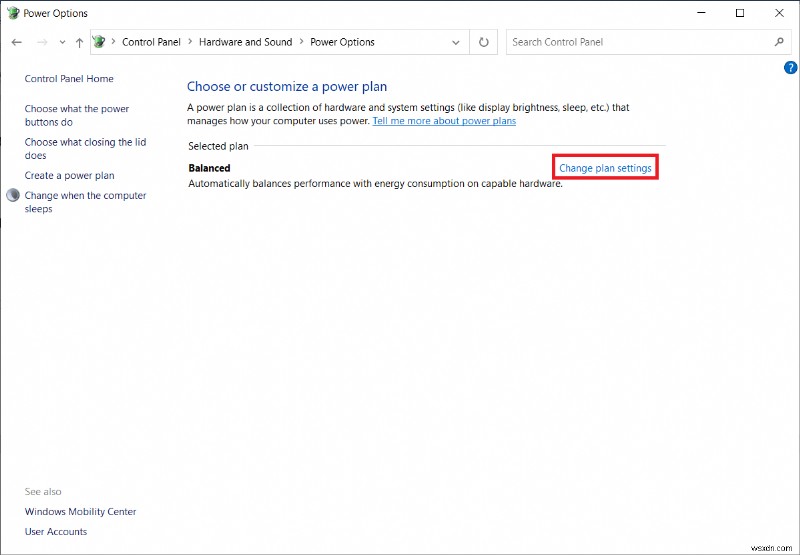Open Change plan settings for Balanced
Image resolution: width=800 pixels, height=555 pixels.
coord(605,168)
